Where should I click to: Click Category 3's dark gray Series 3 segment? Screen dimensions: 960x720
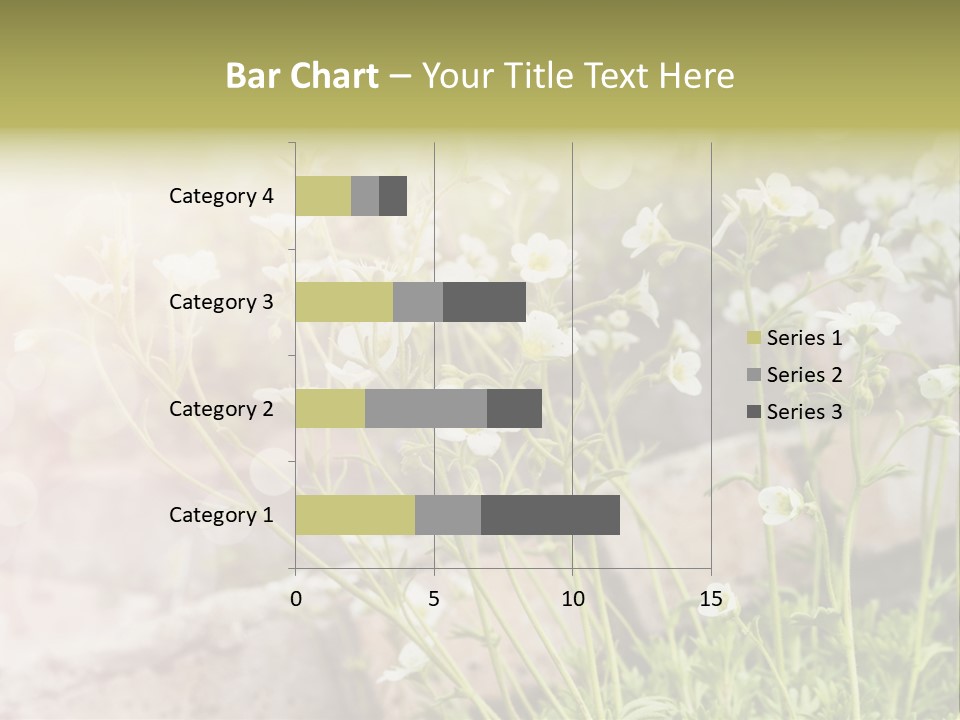pyautogui.click(x=484, y=302)
